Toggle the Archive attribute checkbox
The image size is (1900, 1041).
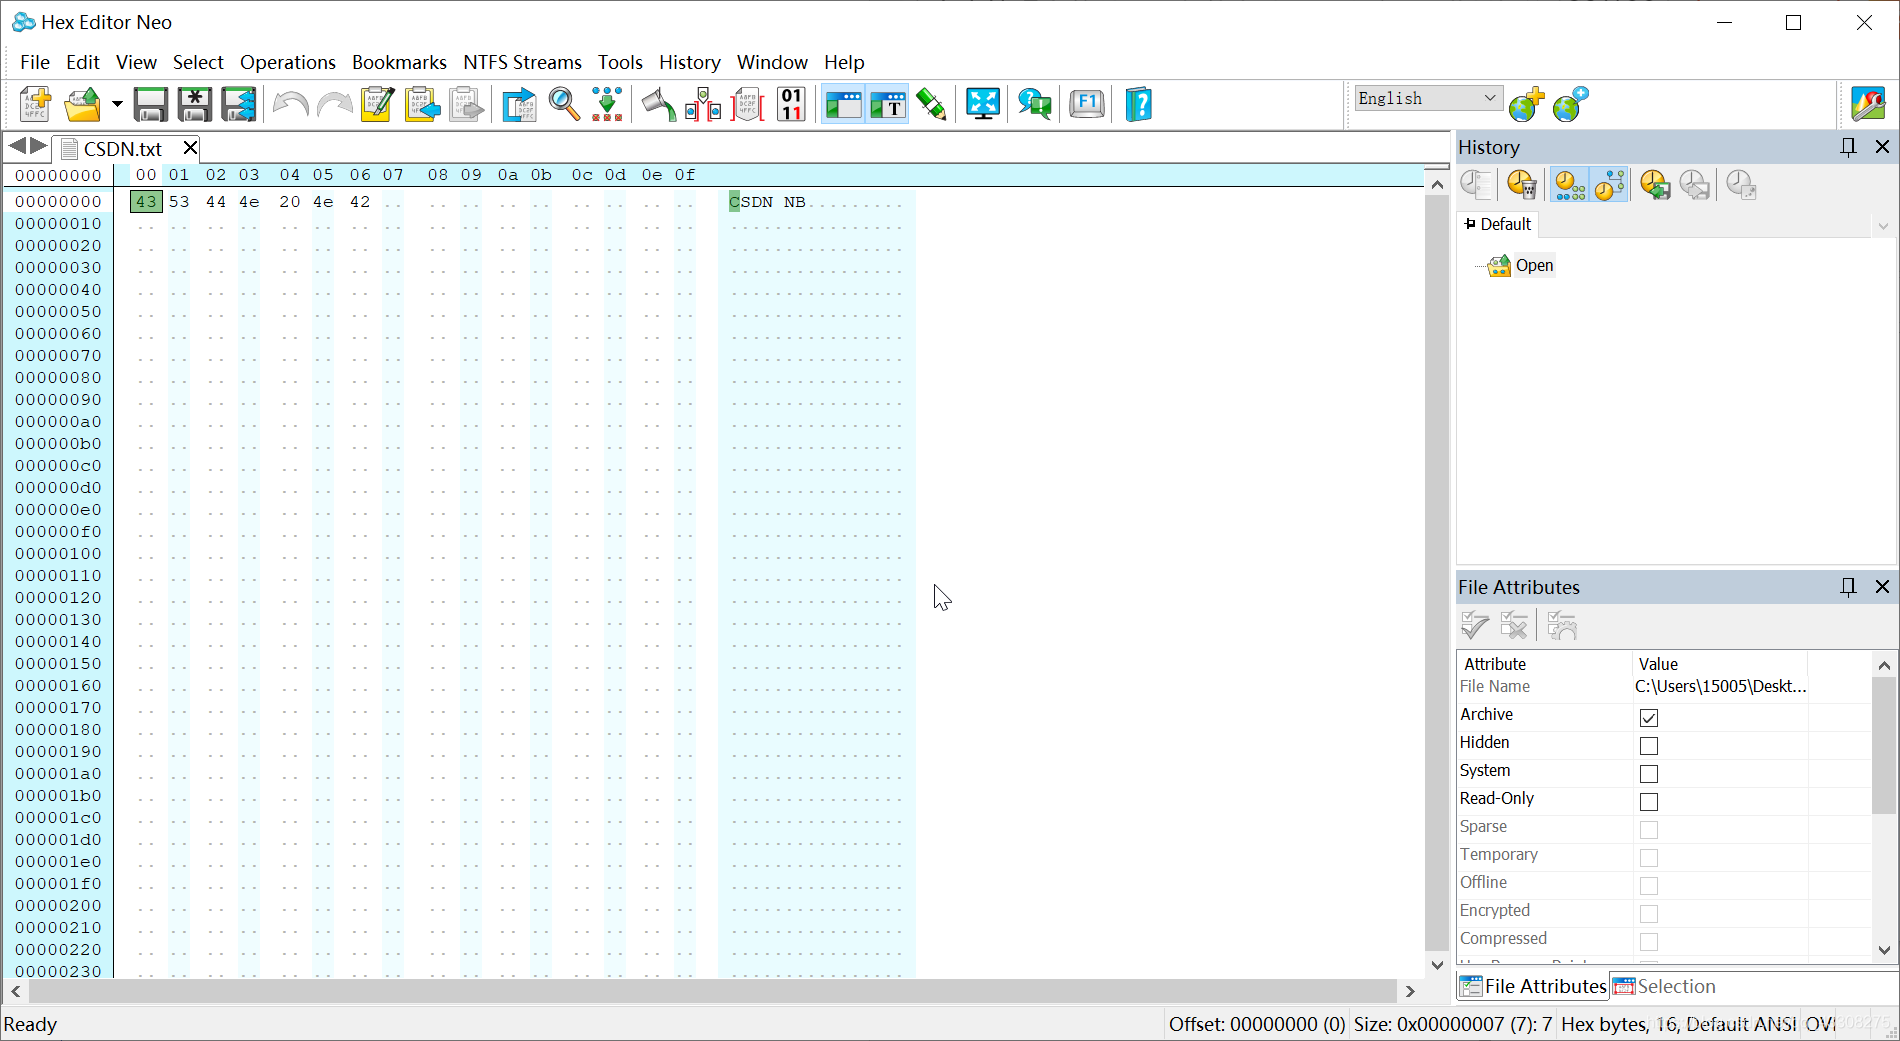(1649, 717)
